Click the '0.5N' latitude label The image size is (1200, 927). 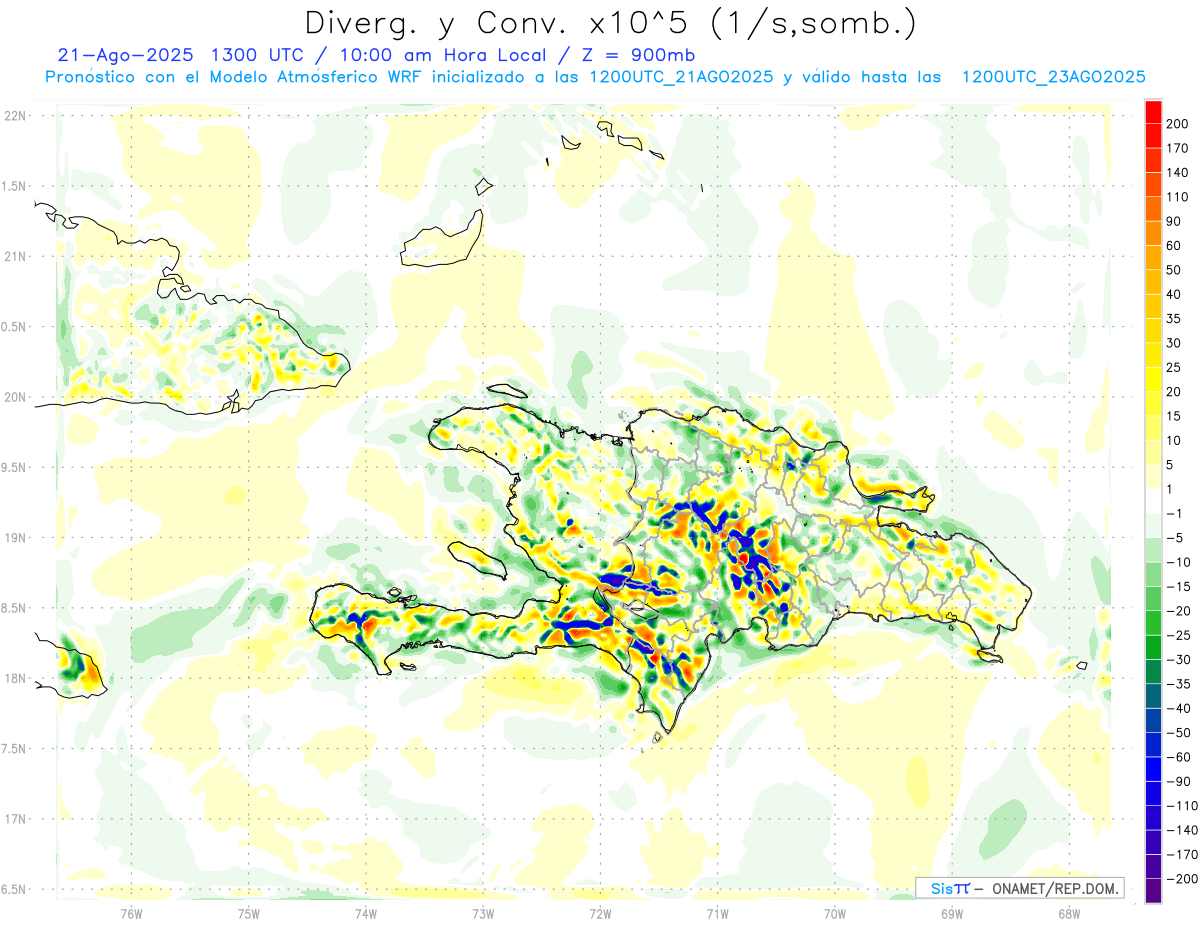[14, 327]
